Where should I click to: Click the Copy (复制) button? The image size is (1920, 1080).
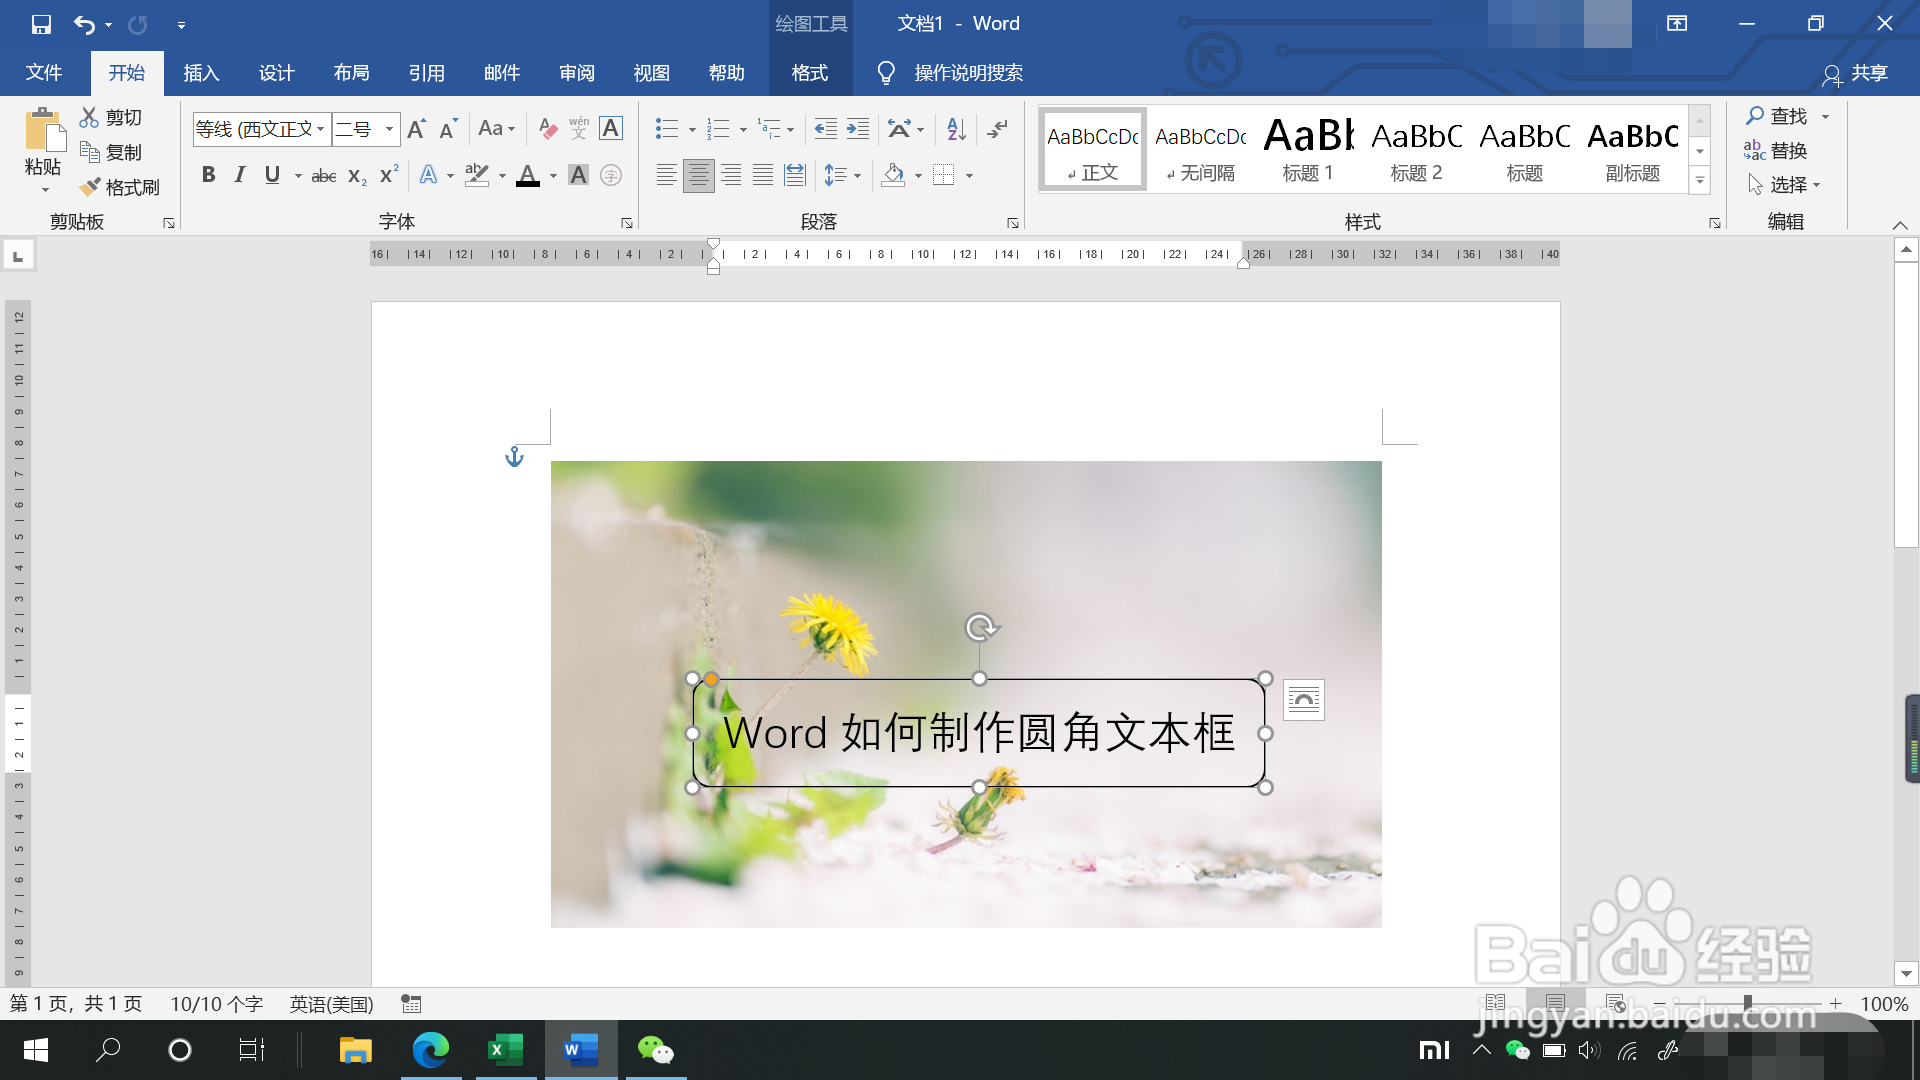(111, 152)
